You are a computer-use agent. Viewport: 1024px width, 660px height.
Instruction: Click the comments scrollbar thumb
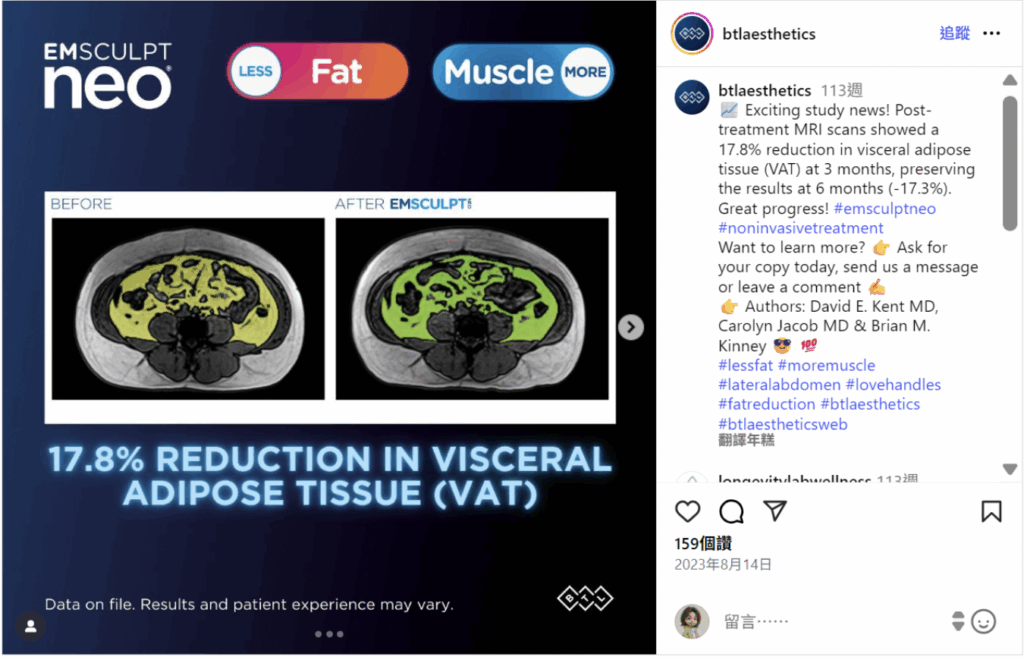pyautogui.click(x=1010, y=163)
